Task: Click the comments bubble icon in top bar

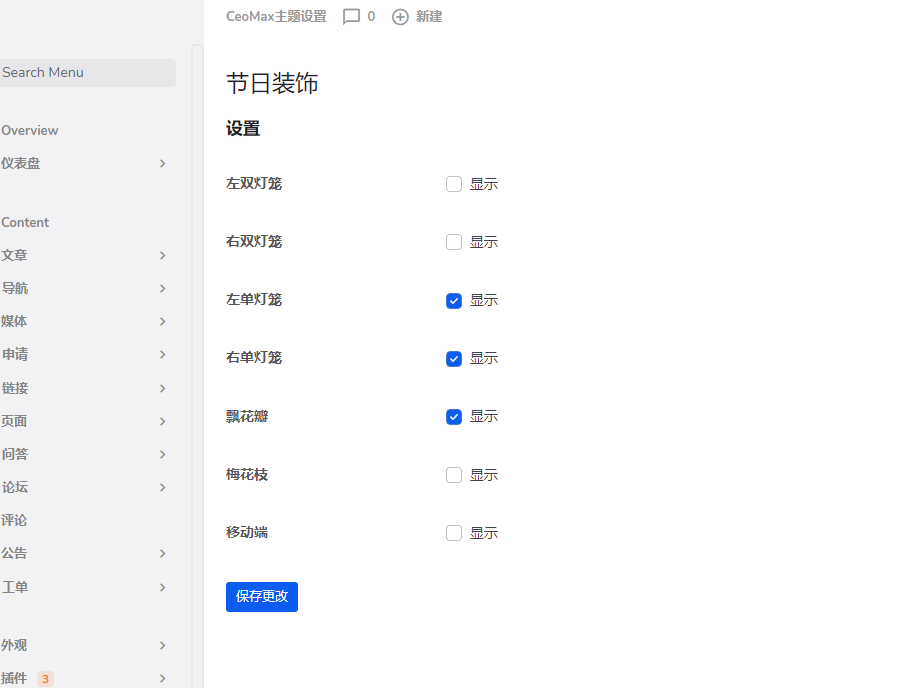Action: [351, 17]
